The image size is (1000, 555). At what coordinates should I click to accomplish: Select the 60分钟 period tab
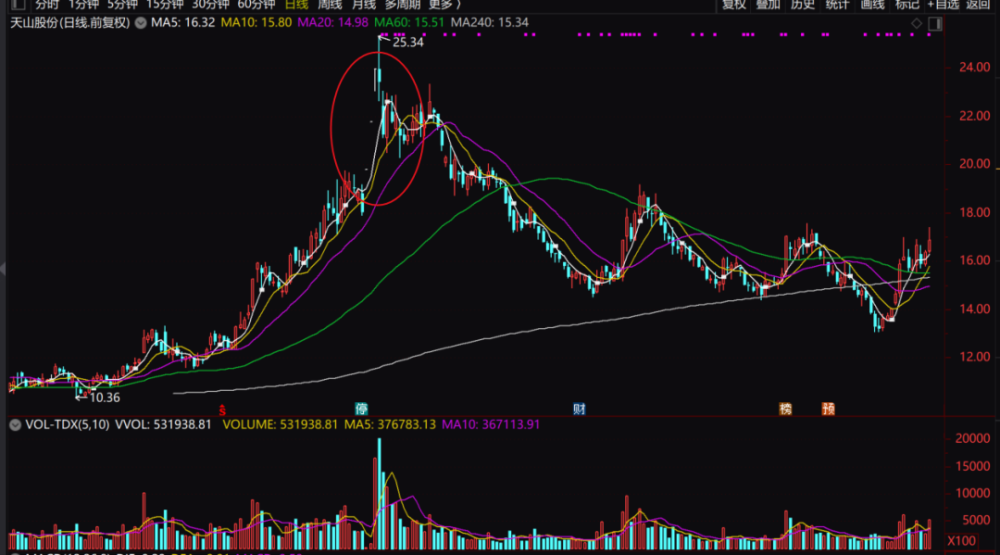click(256, 4)
